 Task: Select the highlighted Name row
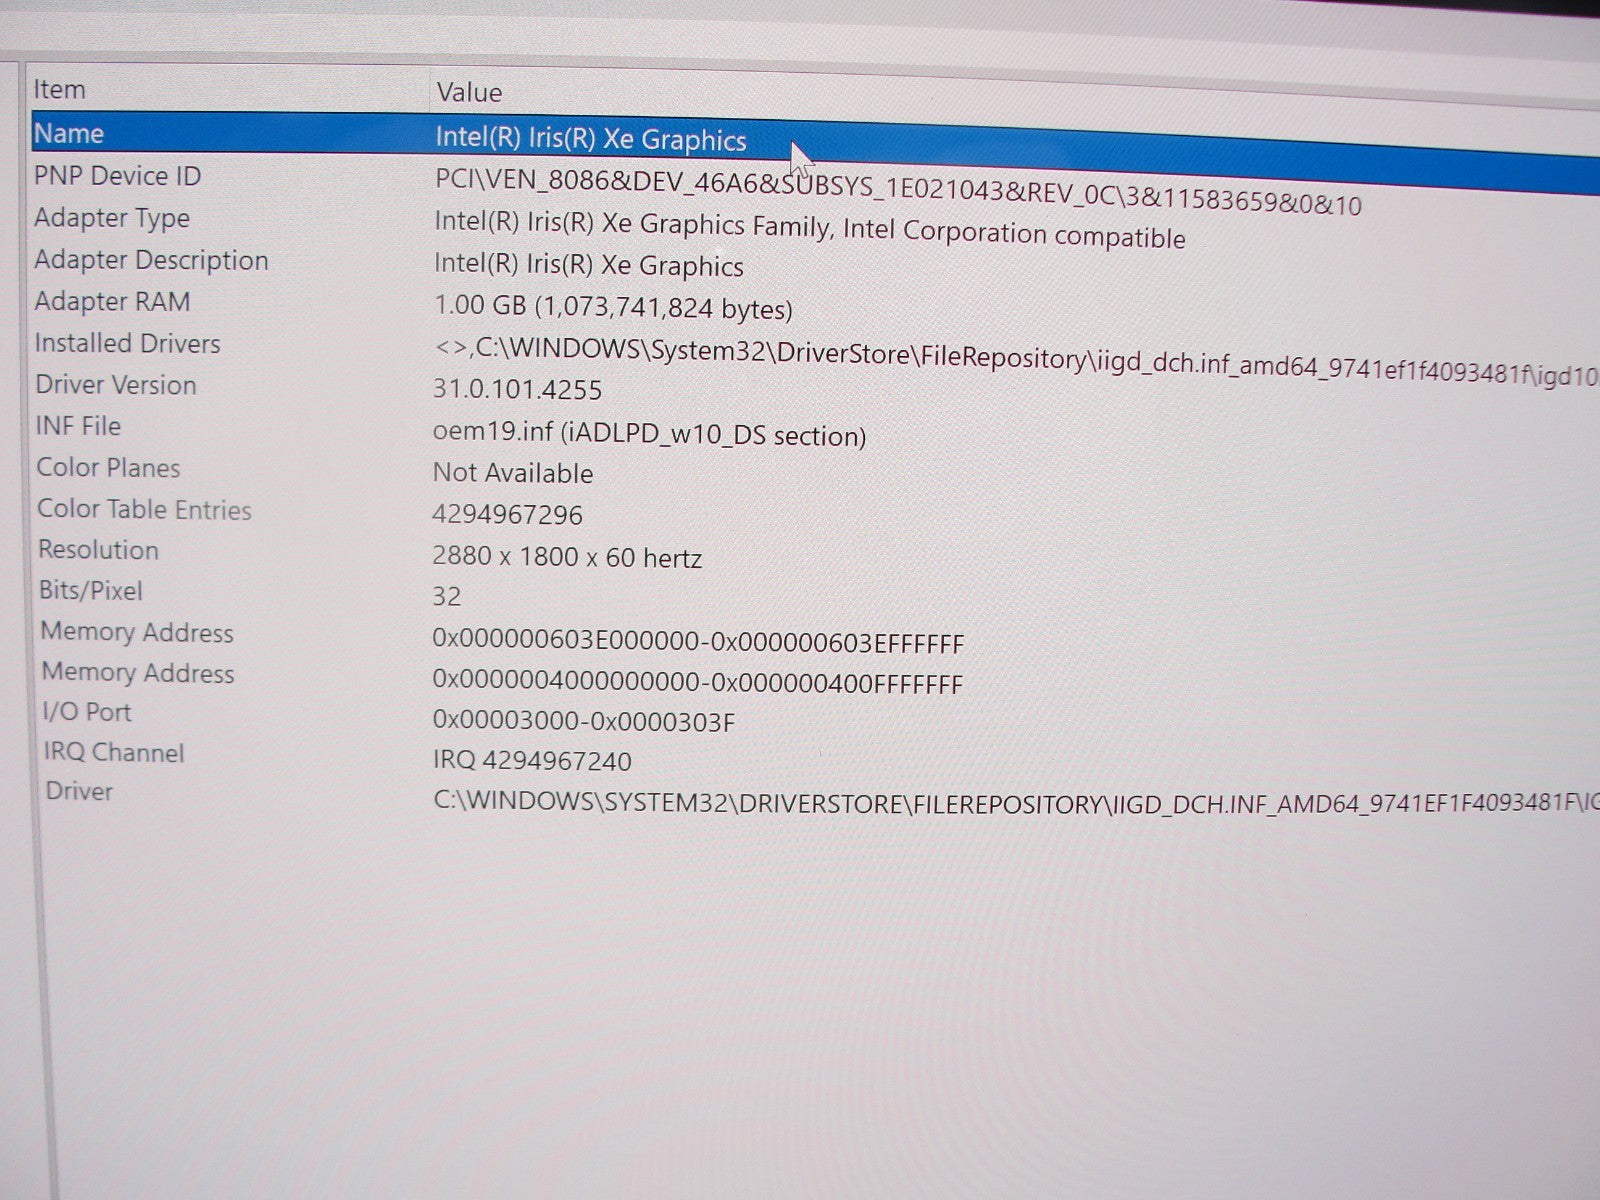pos(69,134)
